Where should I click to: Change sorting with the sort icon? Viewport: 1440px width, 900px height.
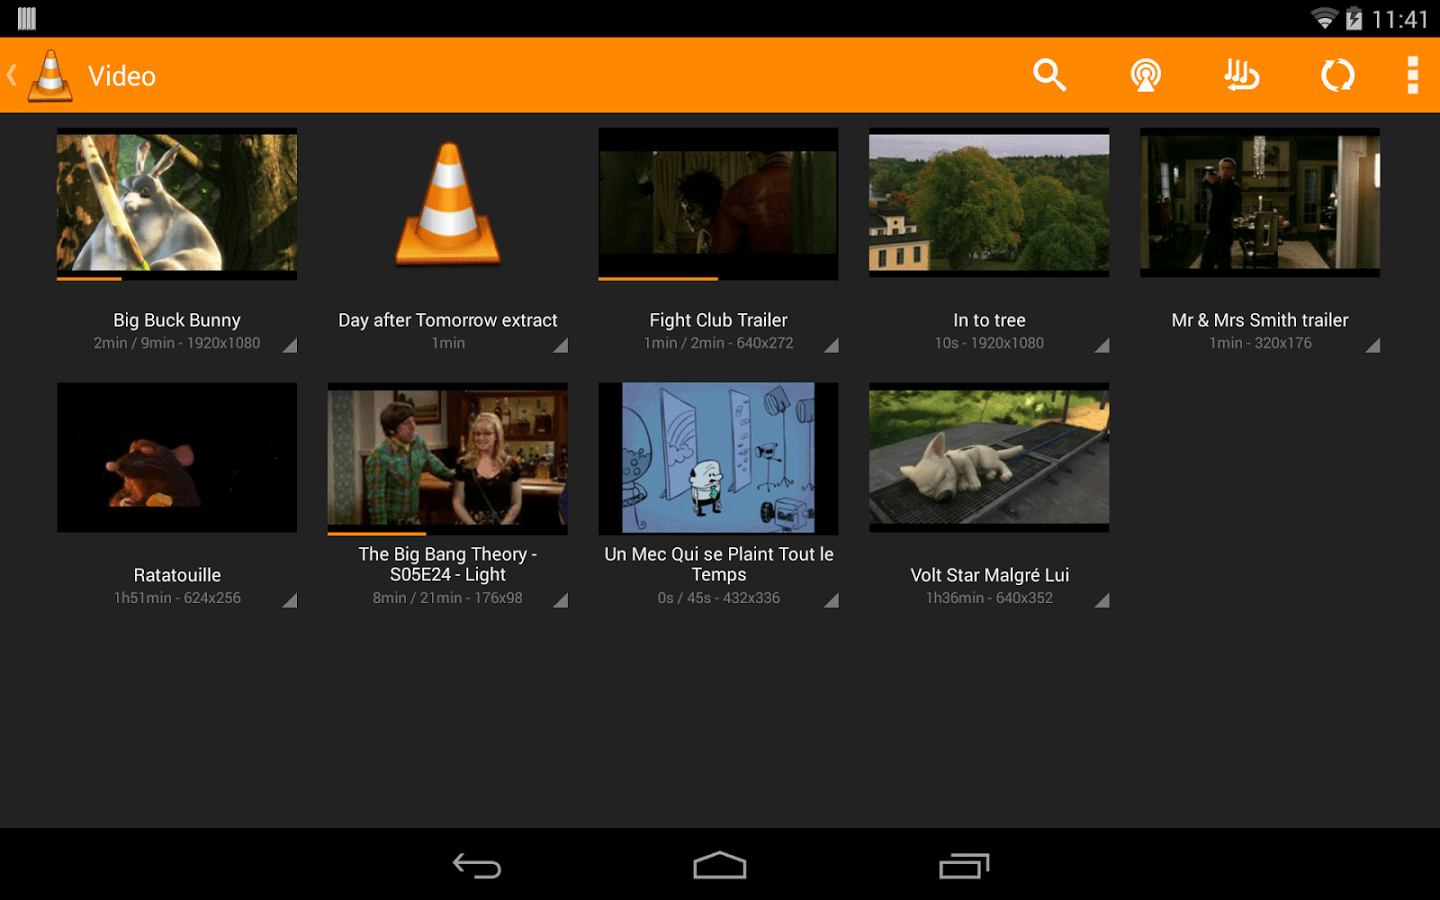tap(1241, 75)
